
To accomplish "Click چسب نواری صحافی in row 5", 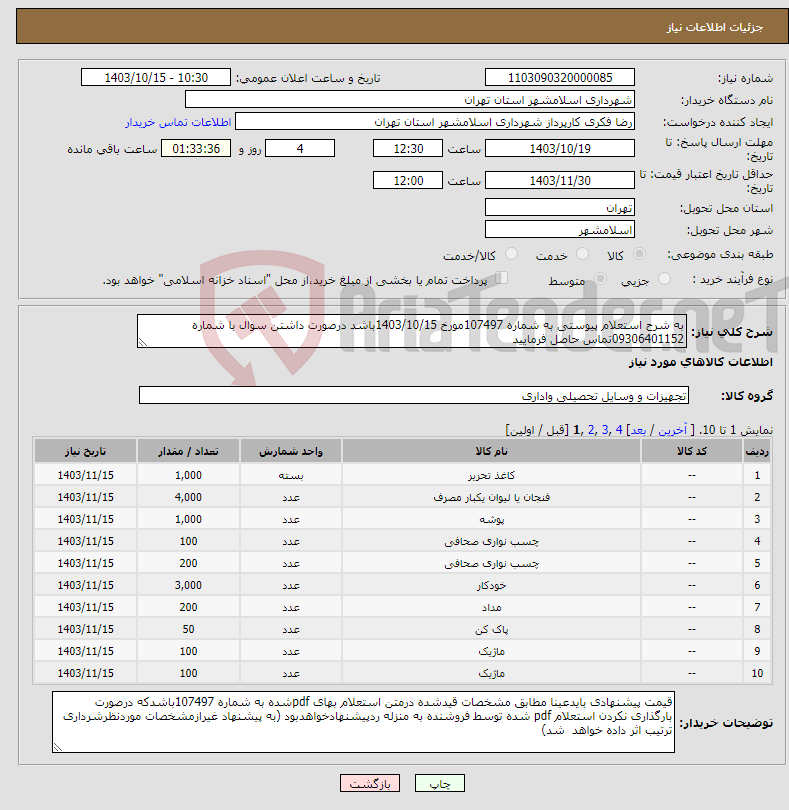I will (x=491, y=563).
